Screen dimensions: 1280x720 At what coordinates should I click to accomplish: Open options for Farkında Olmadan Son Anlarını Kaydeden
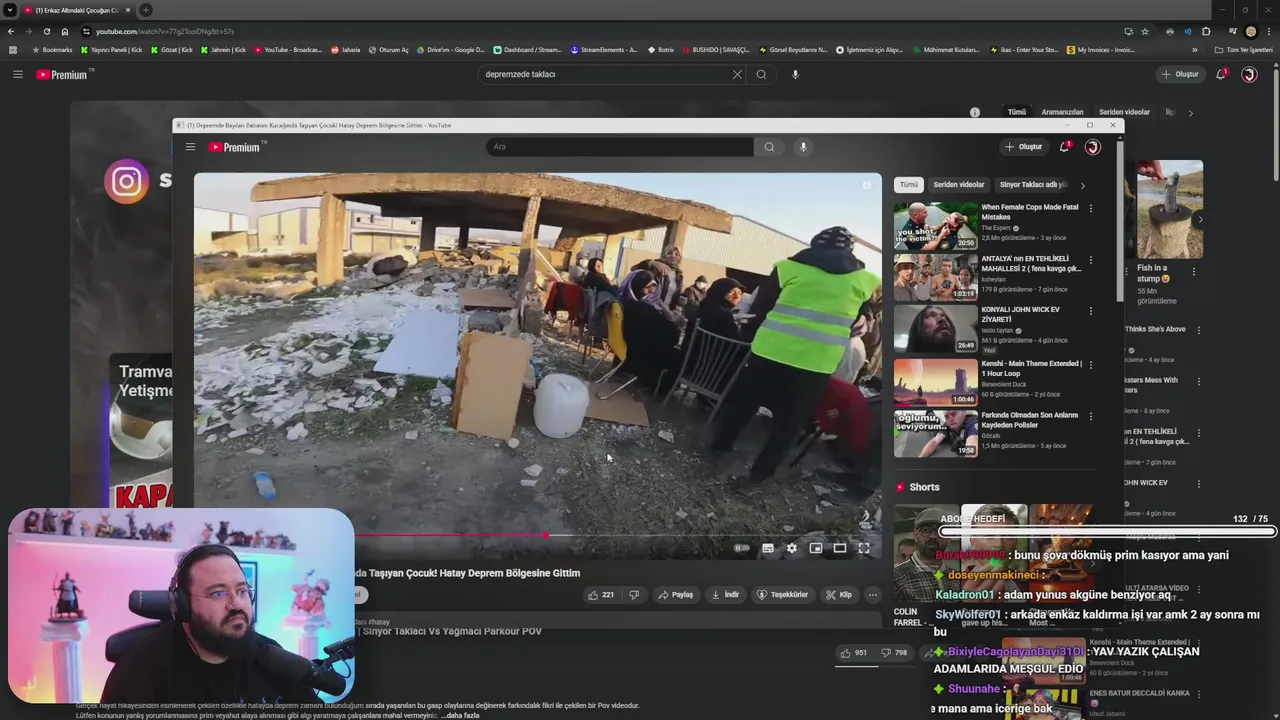[1091, 416]
